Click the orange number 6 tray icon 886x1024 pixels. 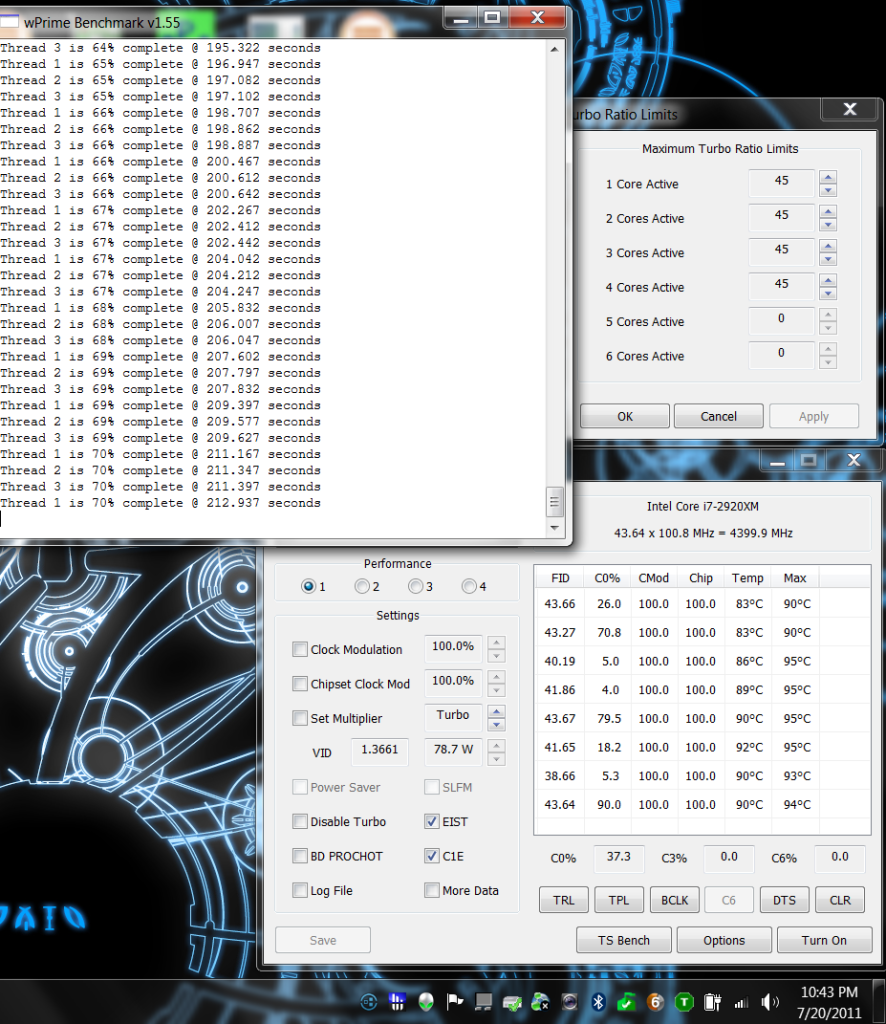click(655, 1001)
